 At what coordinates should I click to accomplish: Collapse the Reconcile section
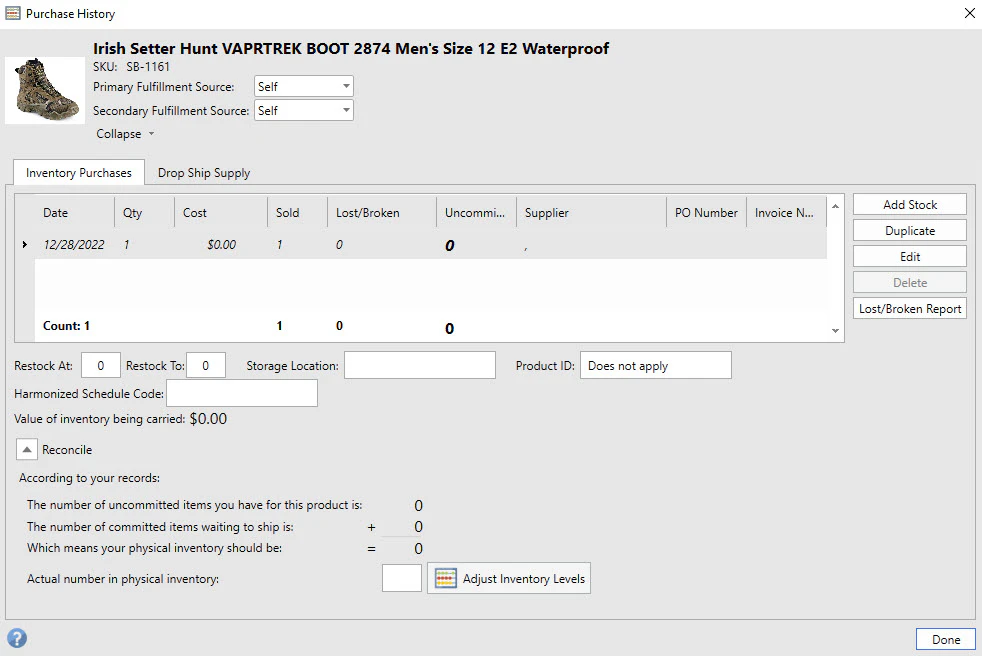pyautogui.click(x=26, y=448)
